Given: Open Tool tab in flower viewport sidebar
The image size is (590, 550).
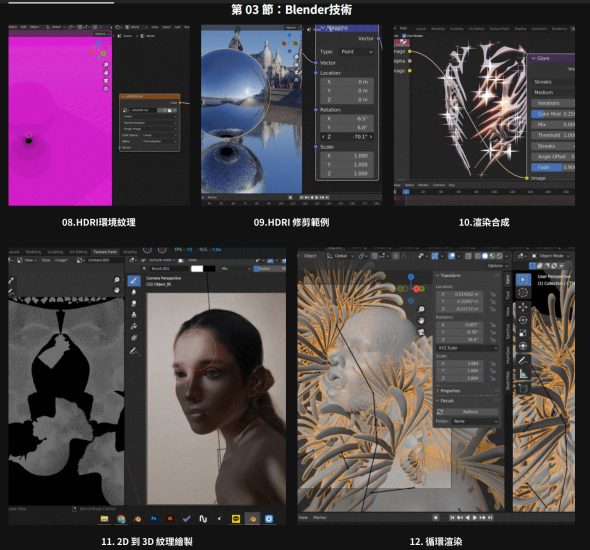Looking at the screenshot, I should tap(508, 295).
